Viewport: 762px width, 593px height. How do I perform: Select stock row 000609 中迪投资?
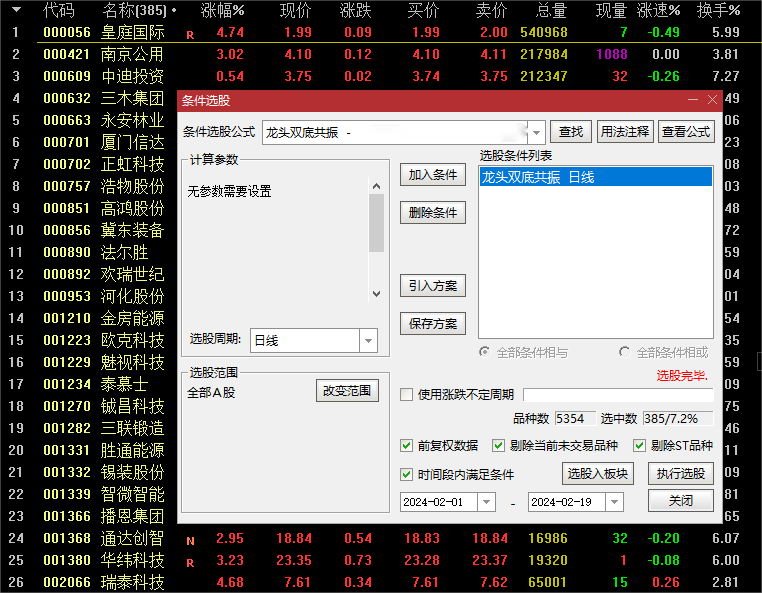pyautogui.click(x=381, y=76)
